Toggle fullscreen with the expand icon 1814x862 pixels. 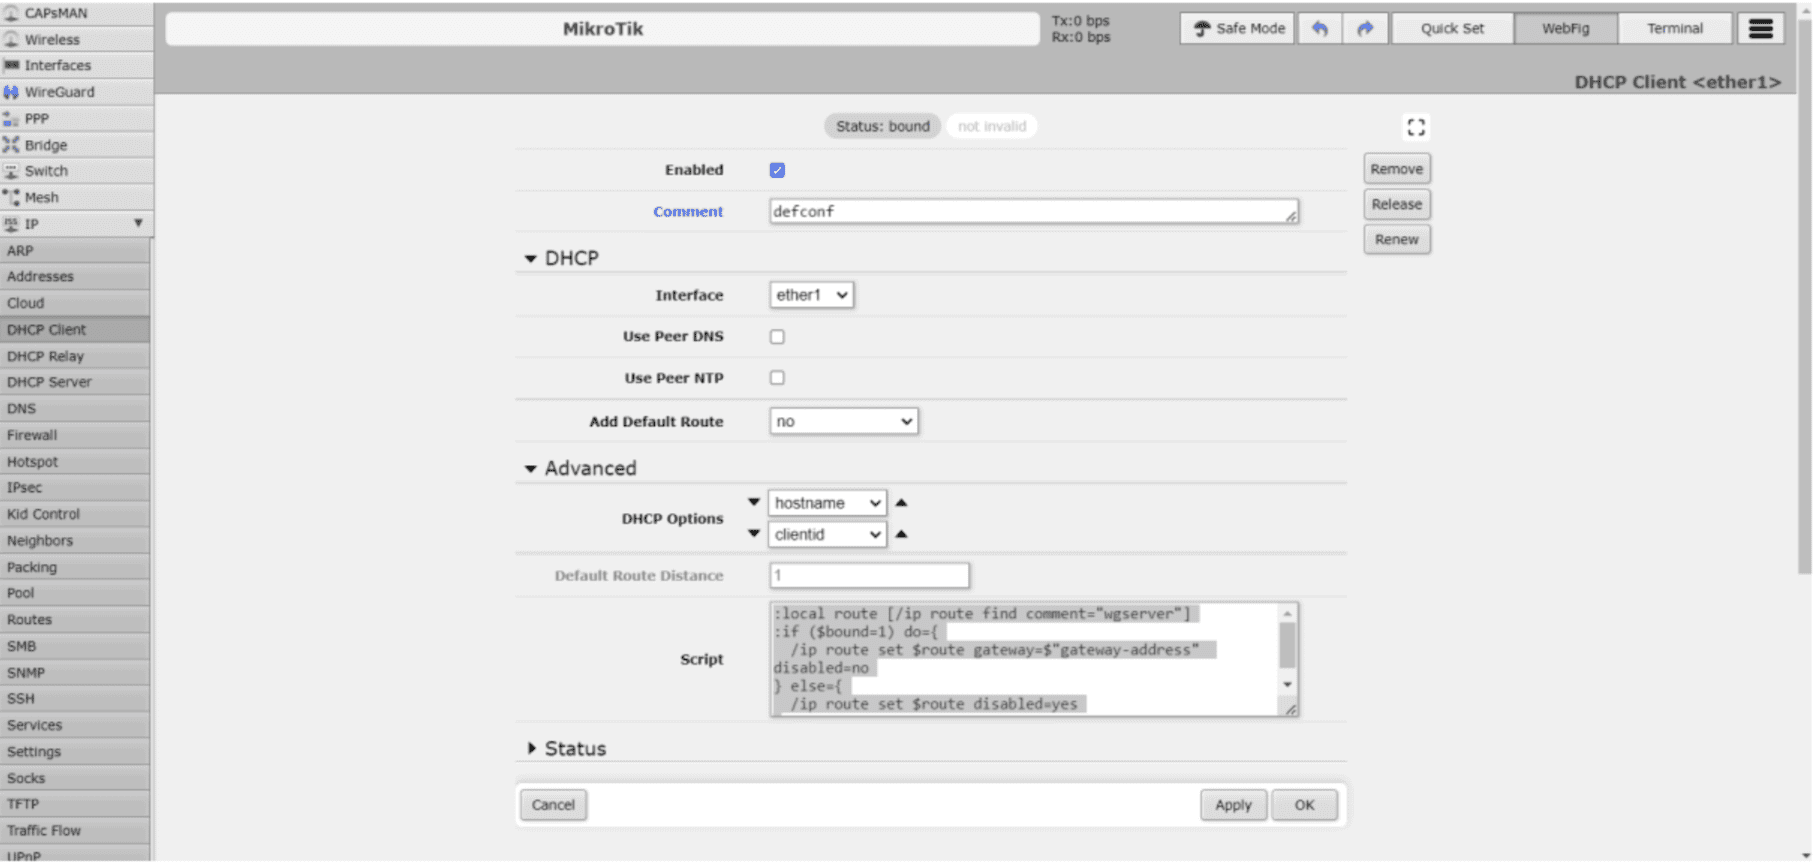coord(1416,127)
